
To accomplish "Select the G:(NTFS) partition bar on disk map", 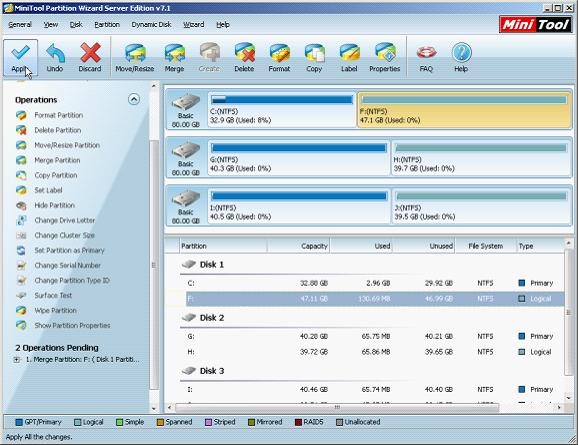I will coord(299,158).
